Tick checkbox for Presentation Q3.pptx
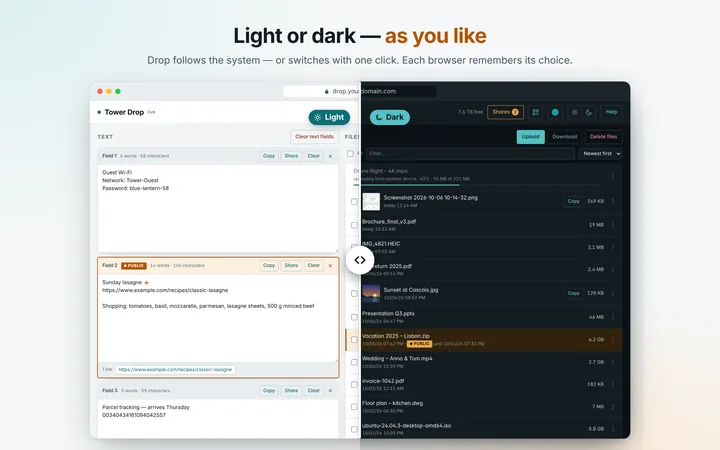The width and height of the screenshot is (720, 450). 354,317
